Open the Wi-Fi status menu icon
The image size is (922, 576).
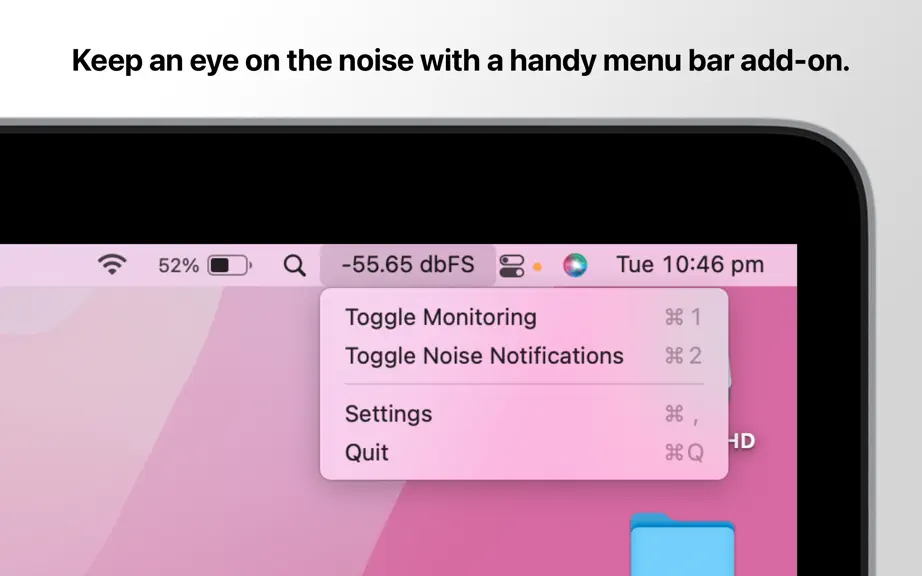[112, 264]
